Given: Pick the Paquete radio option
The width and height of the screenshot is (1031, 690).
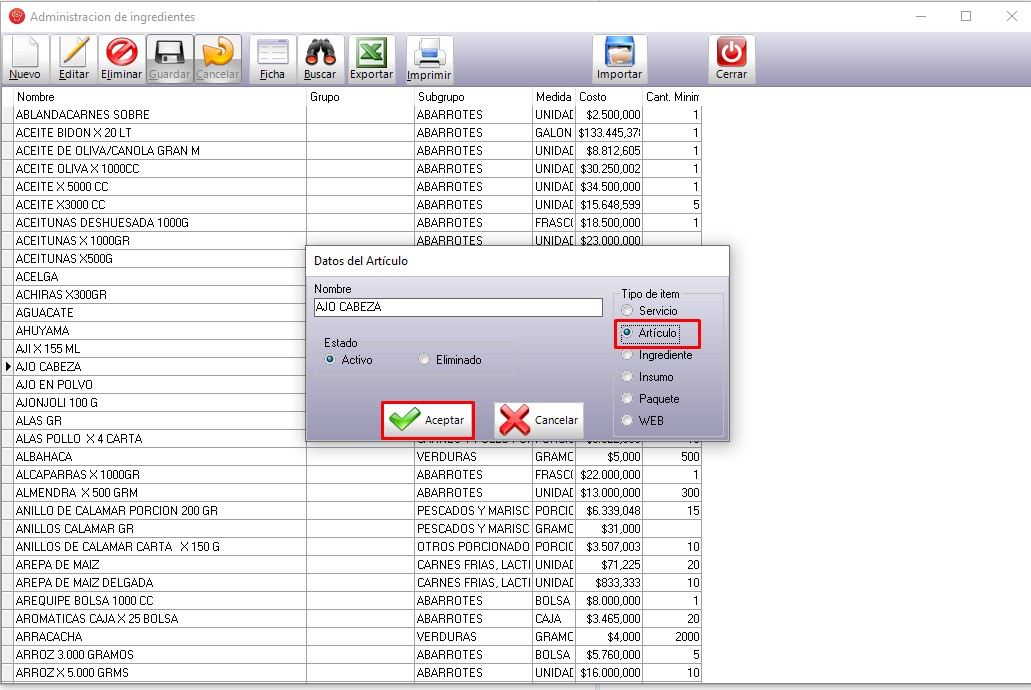Looking at the screenshot, I should [x=627, y=399].
